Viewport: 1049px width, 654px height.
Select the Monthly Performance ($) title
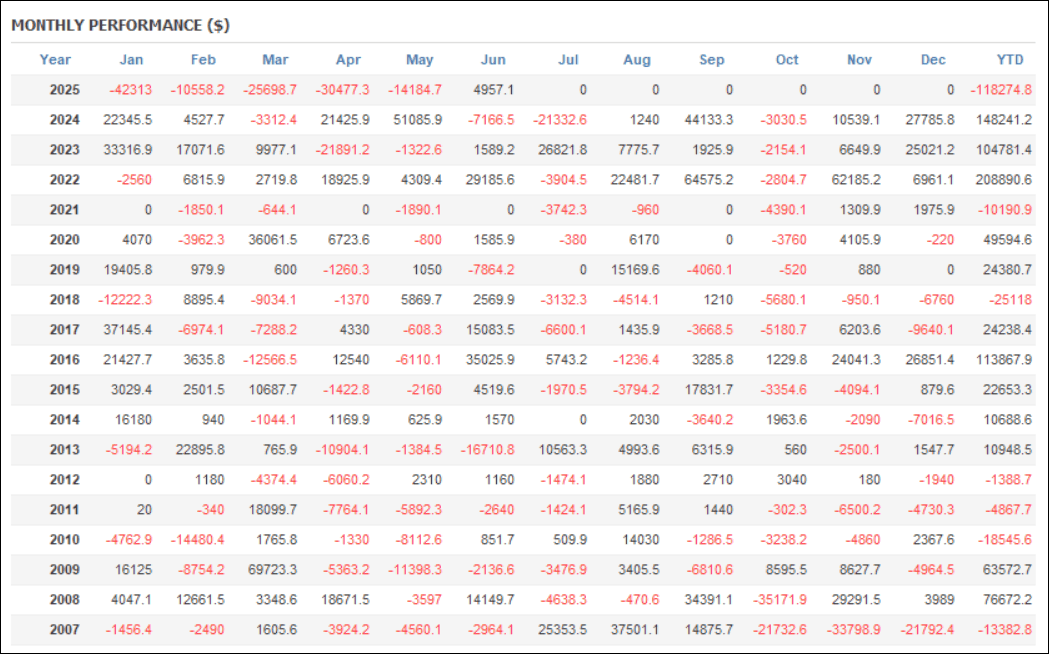click(120, 25)
